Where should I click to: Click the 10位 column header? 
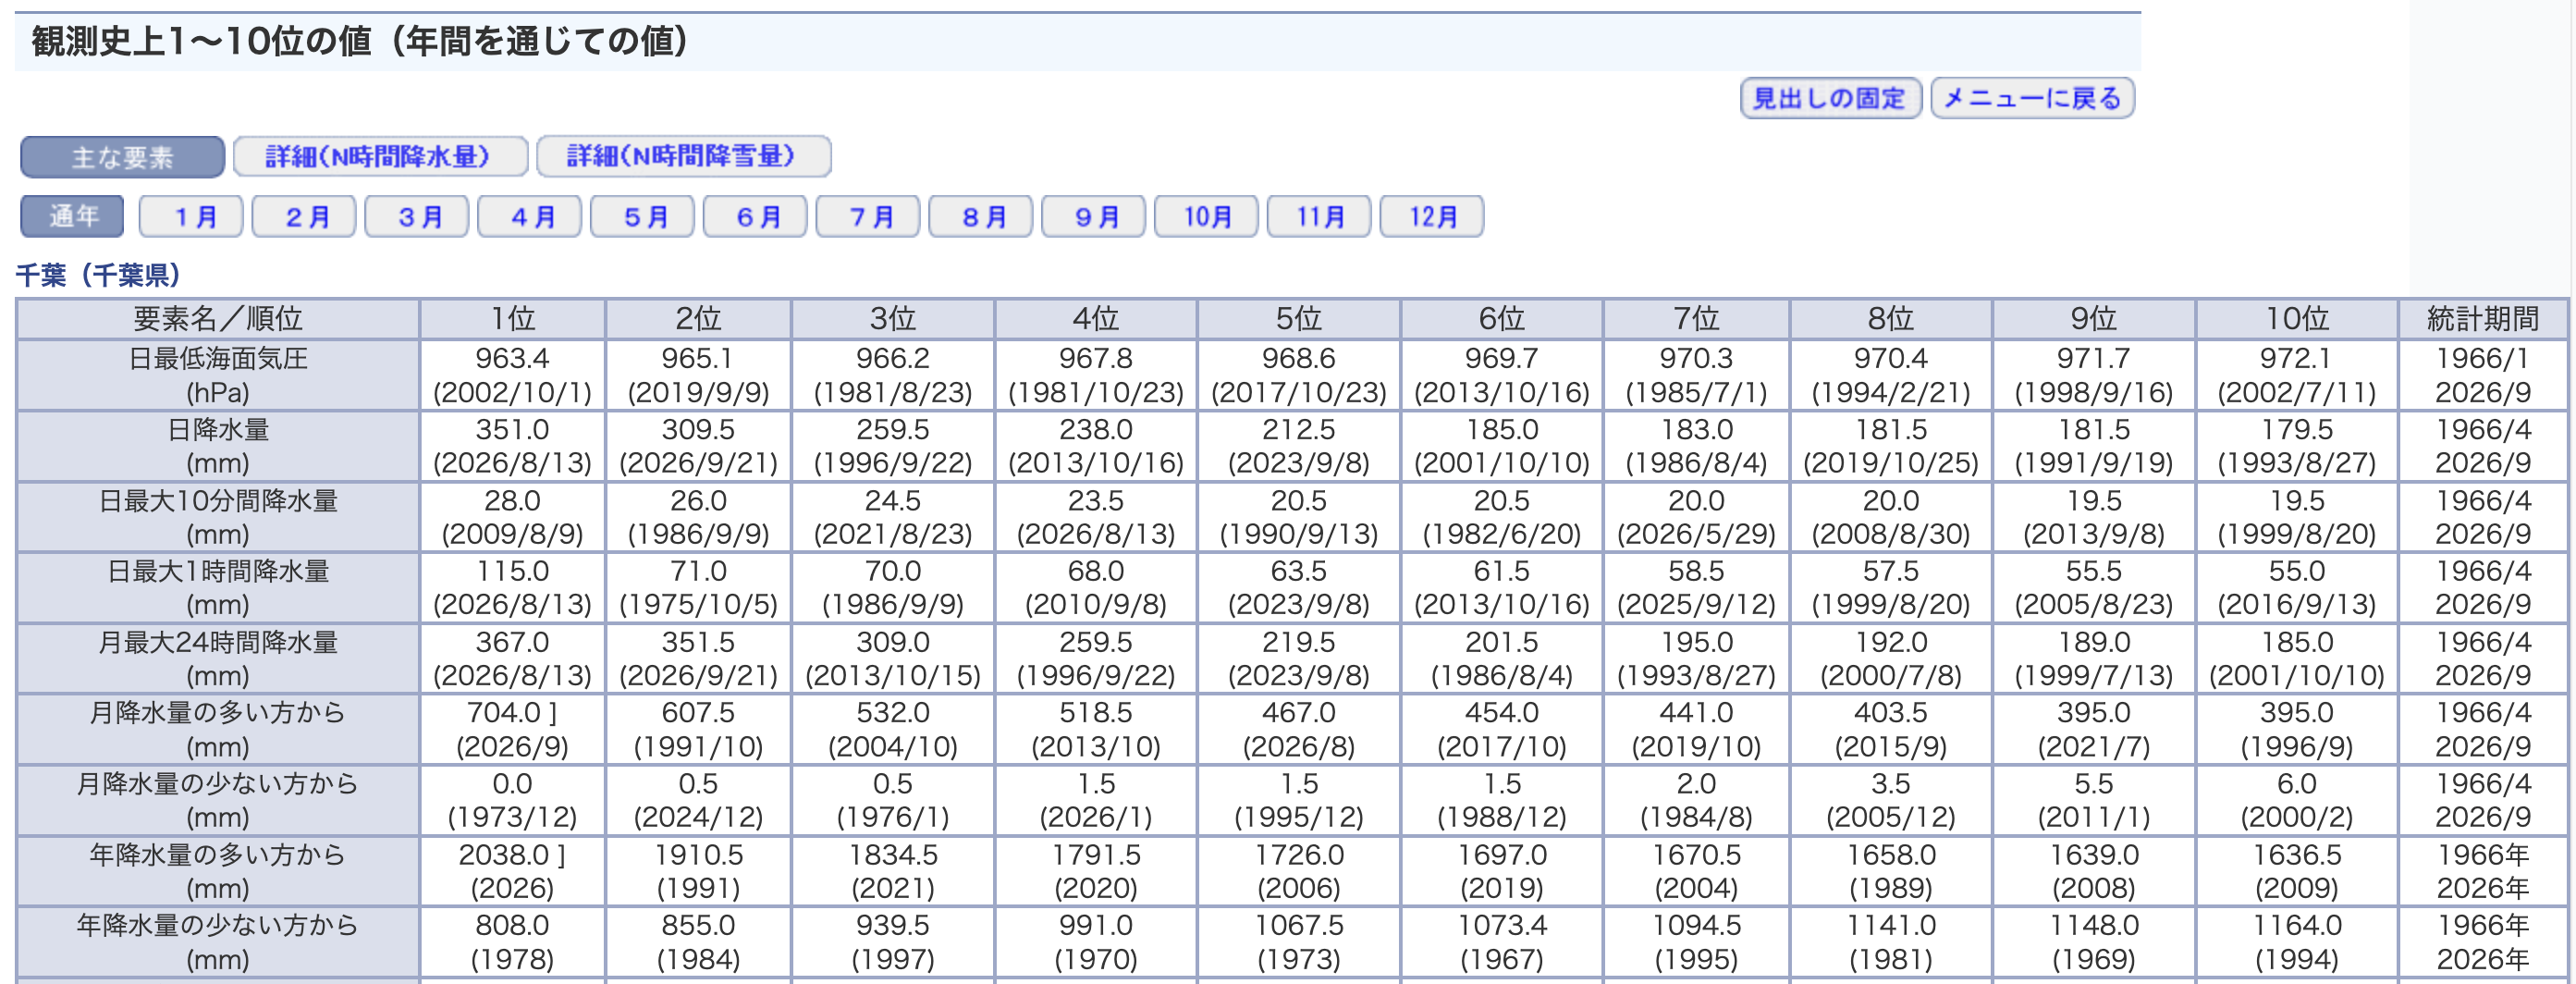pyautogui.click(x=2296, y=319)
